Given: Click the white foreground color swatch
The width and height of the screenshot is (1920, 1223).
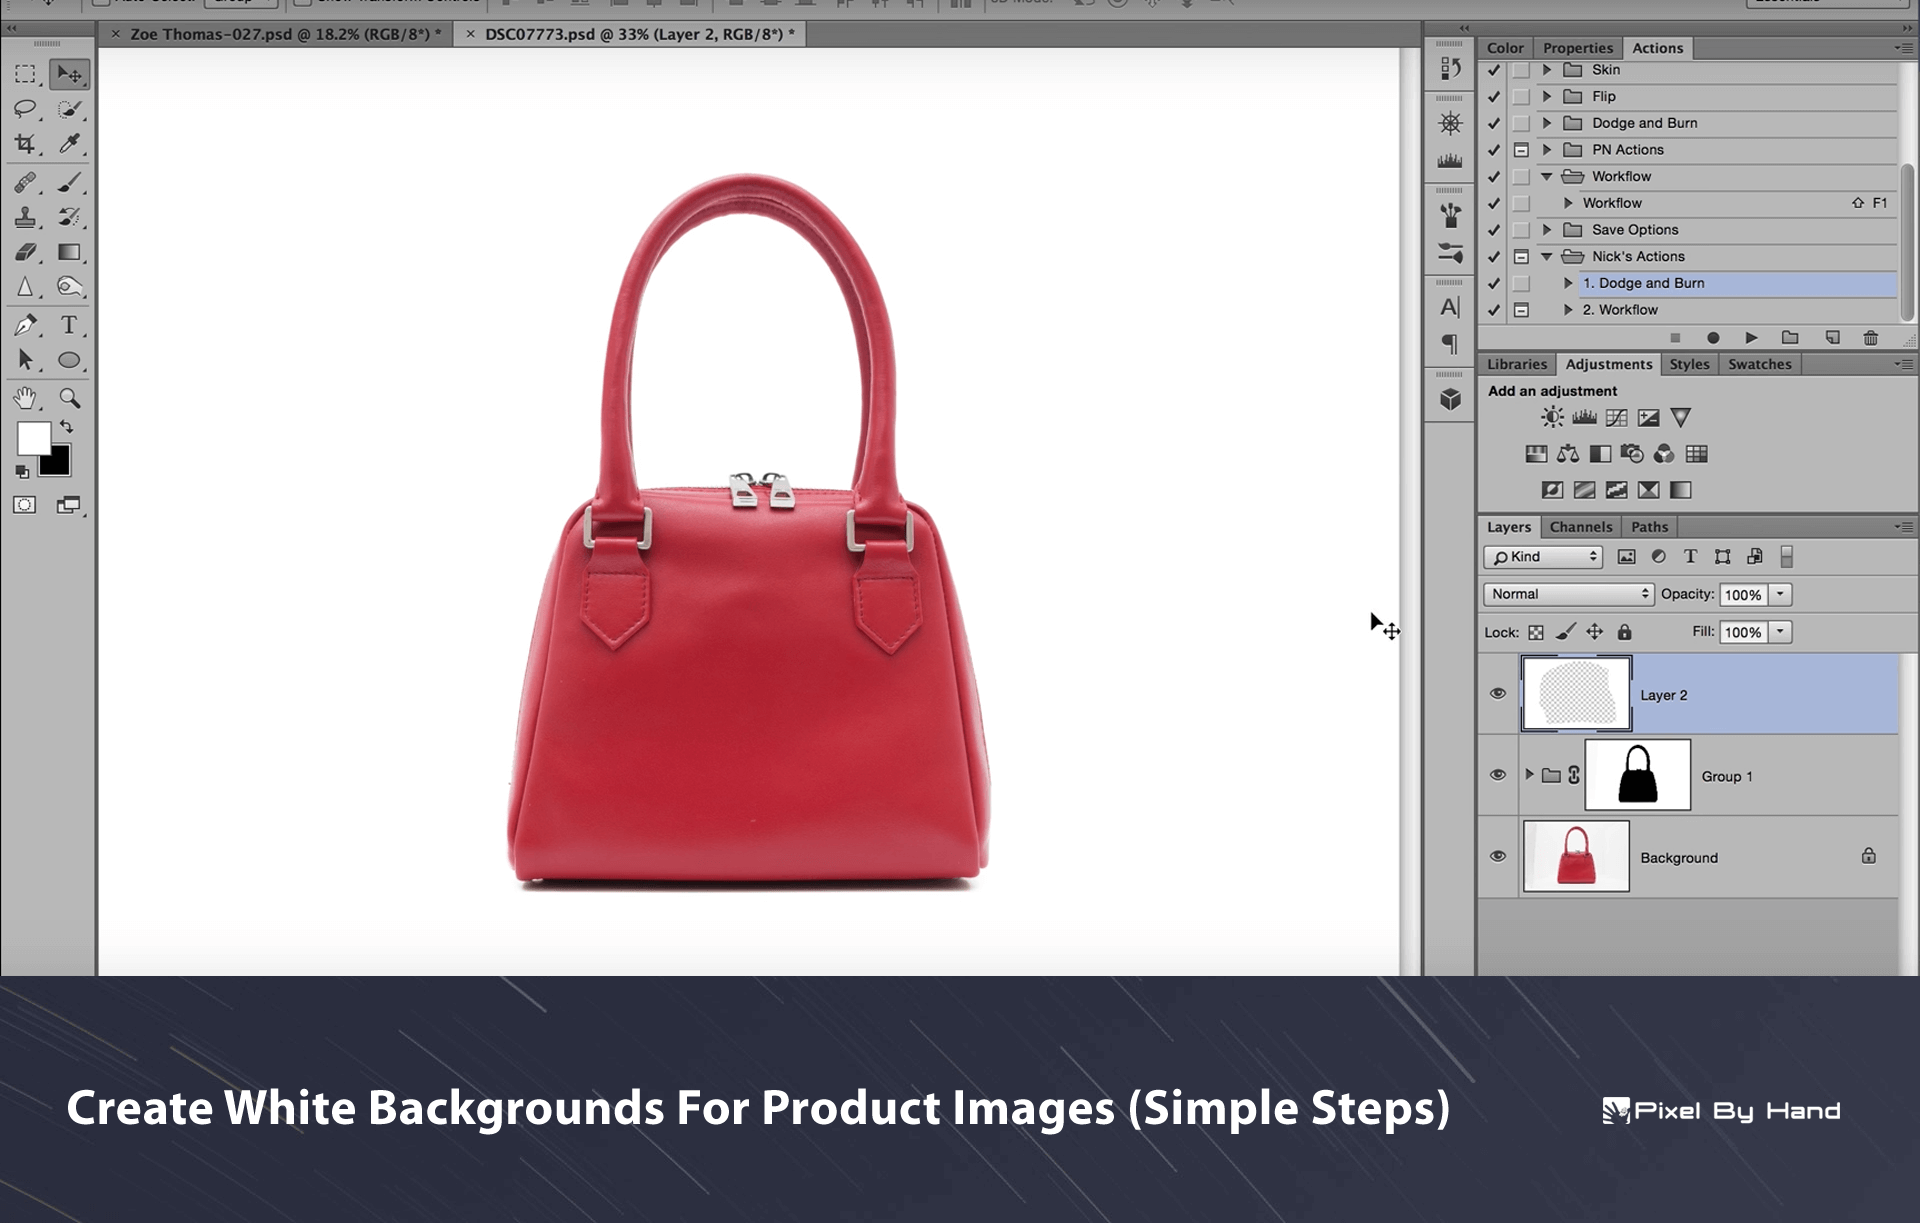Looking at the screenshot, I should coord(33,438).
